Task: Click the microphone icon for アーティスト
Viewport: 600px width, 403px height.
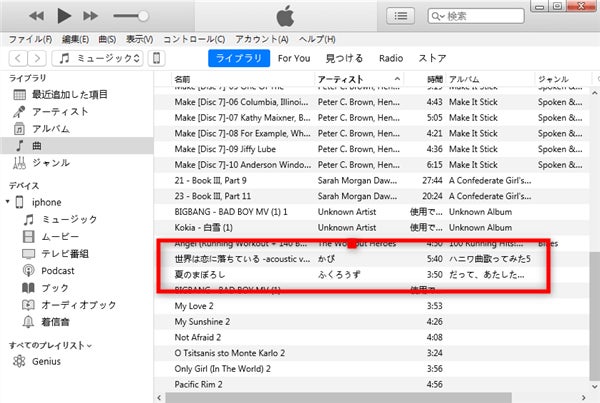Action: (19, 112)
